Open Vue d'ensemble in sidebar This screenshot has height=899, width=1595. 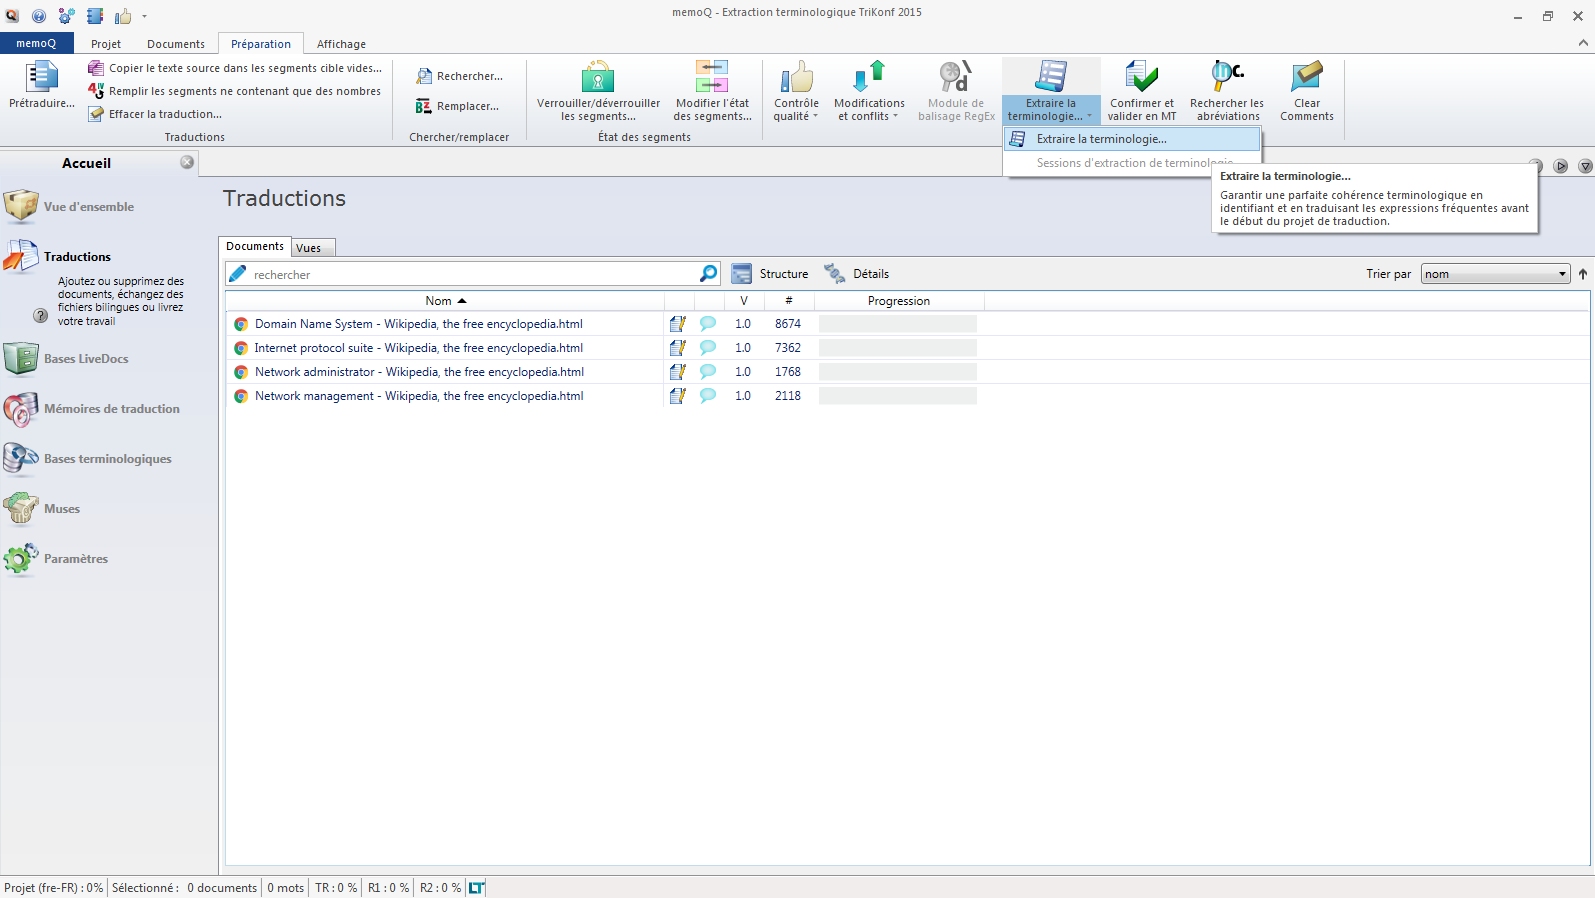click(70, 206)
